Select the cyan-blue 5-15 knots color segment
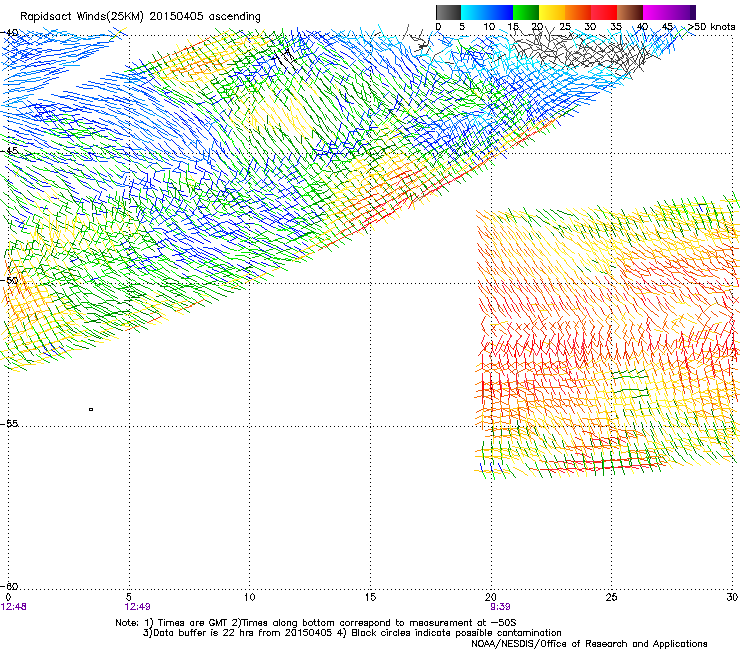The image size is (740, 650). click(487, 12)
